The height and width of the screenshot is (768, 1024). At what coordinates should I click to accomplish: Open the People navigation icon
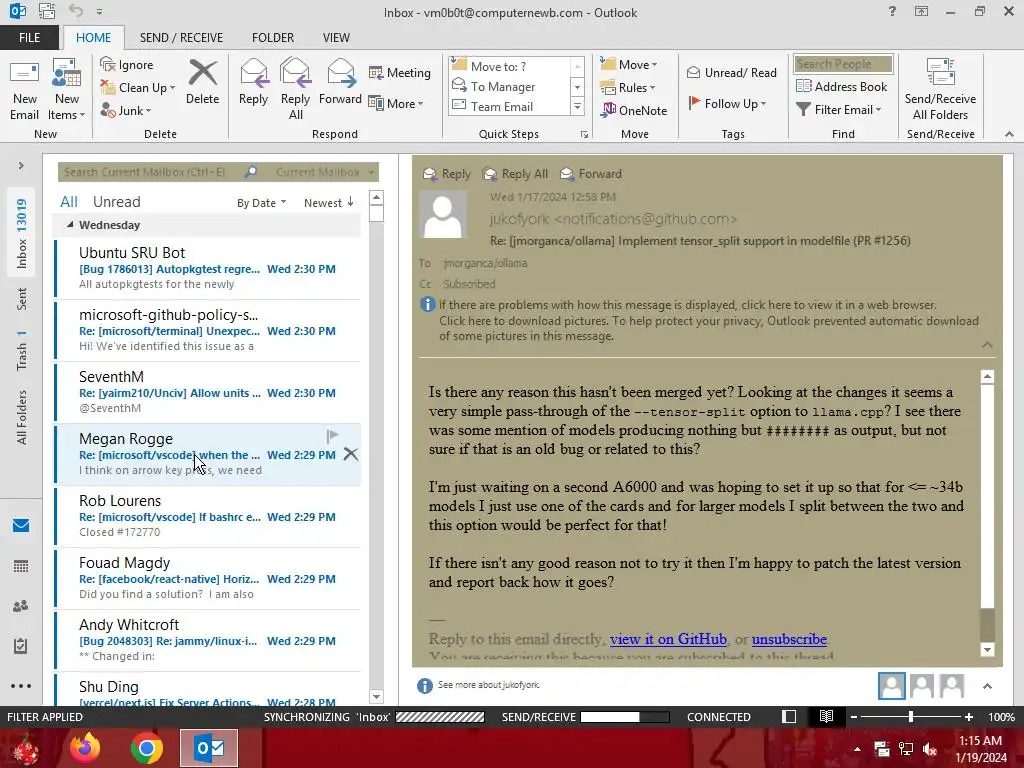tap(21, 606)
